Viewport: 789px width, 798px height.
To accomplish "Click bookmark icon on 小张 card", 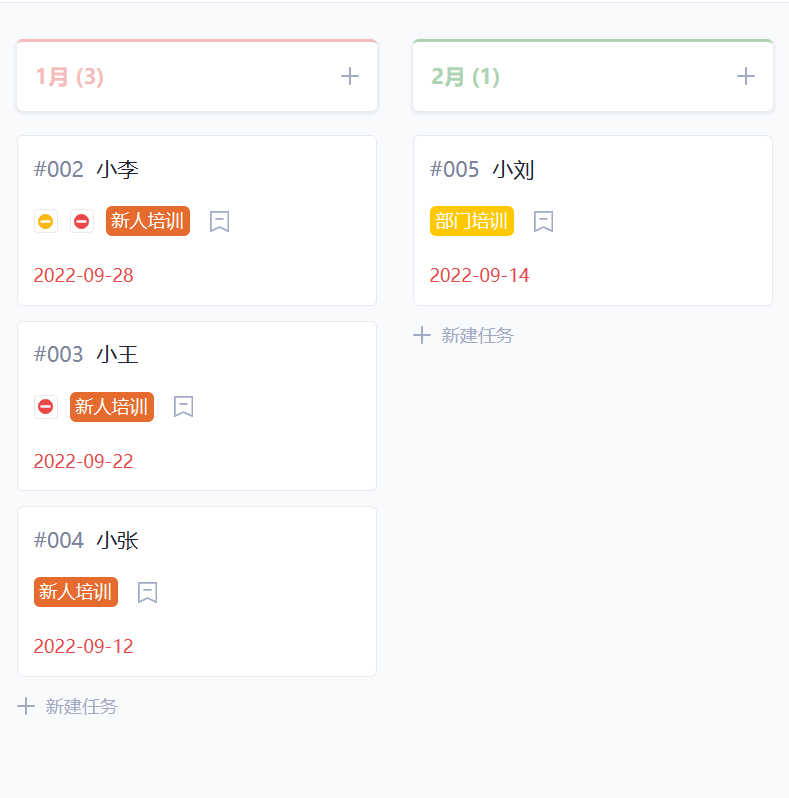I will (x=148, y=592).
